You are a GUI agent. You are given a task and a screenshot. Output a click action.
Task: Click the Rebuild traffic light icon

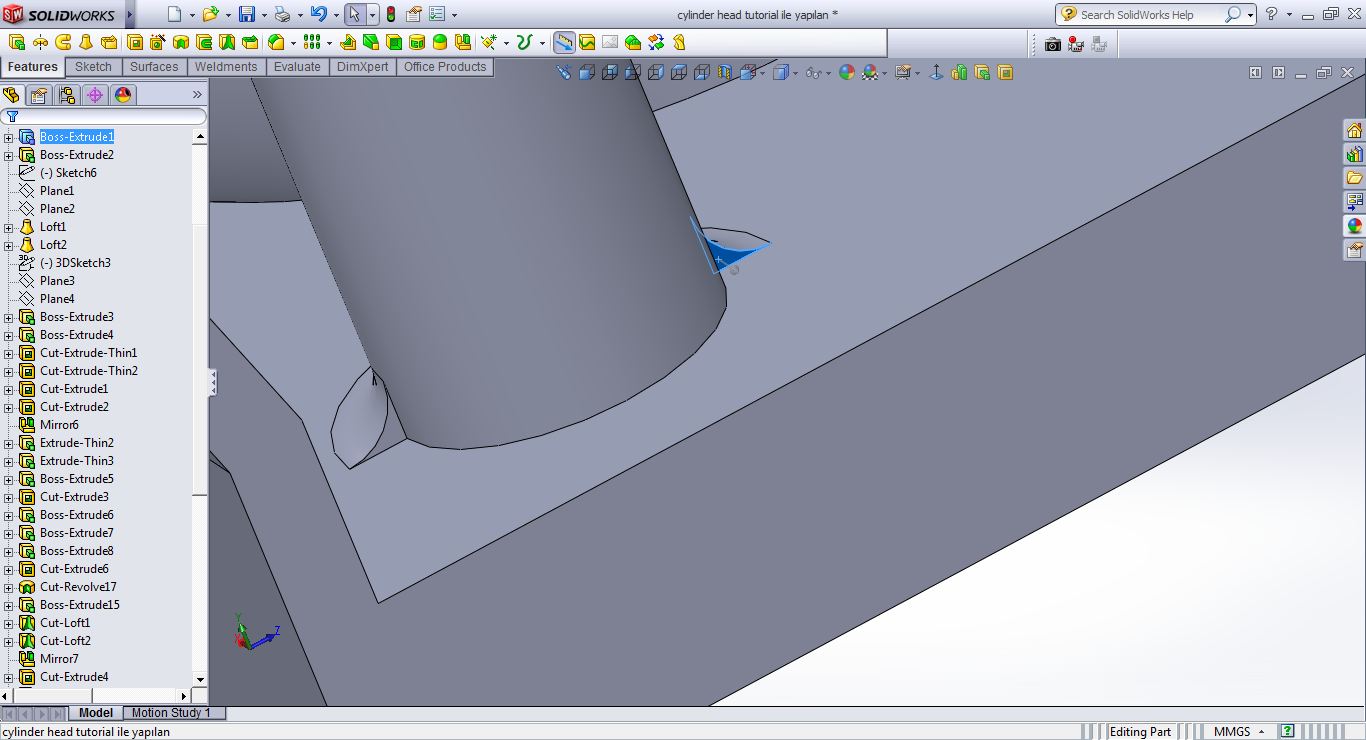[x=390, y=15]
